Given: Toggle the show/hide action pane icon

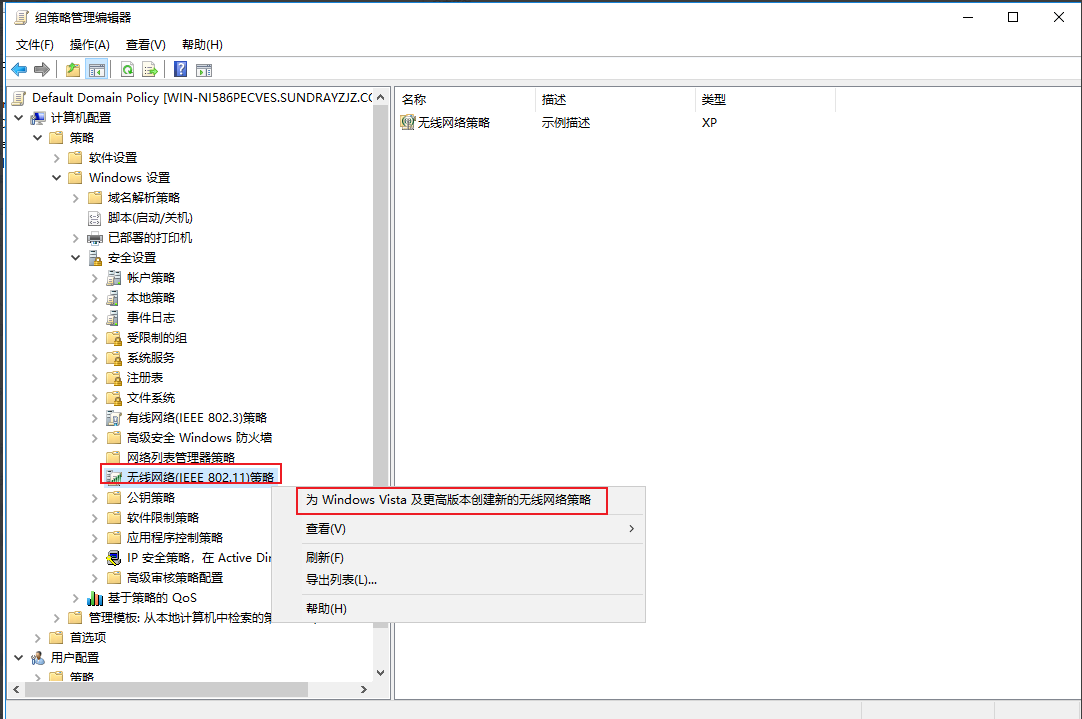Looking at the screenshot, I should coord(204,69).
